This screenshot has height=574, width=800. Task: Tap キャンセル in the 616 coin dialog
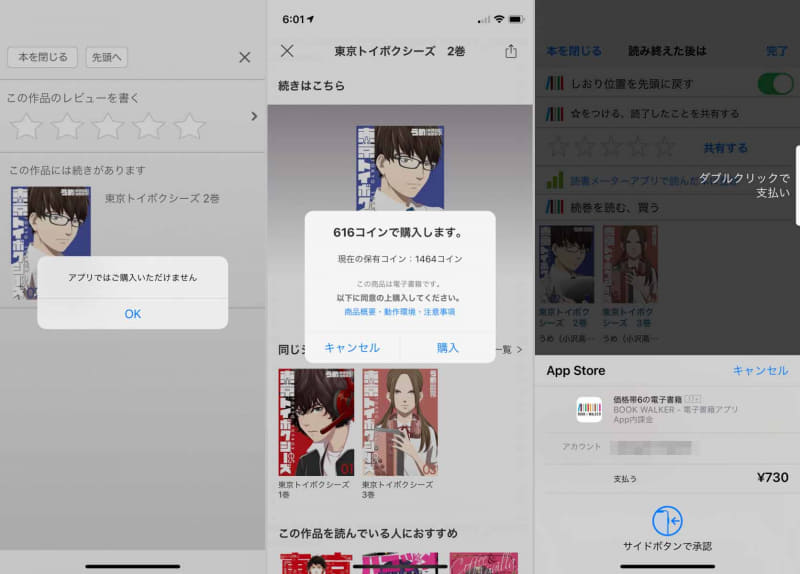(352, 348)
